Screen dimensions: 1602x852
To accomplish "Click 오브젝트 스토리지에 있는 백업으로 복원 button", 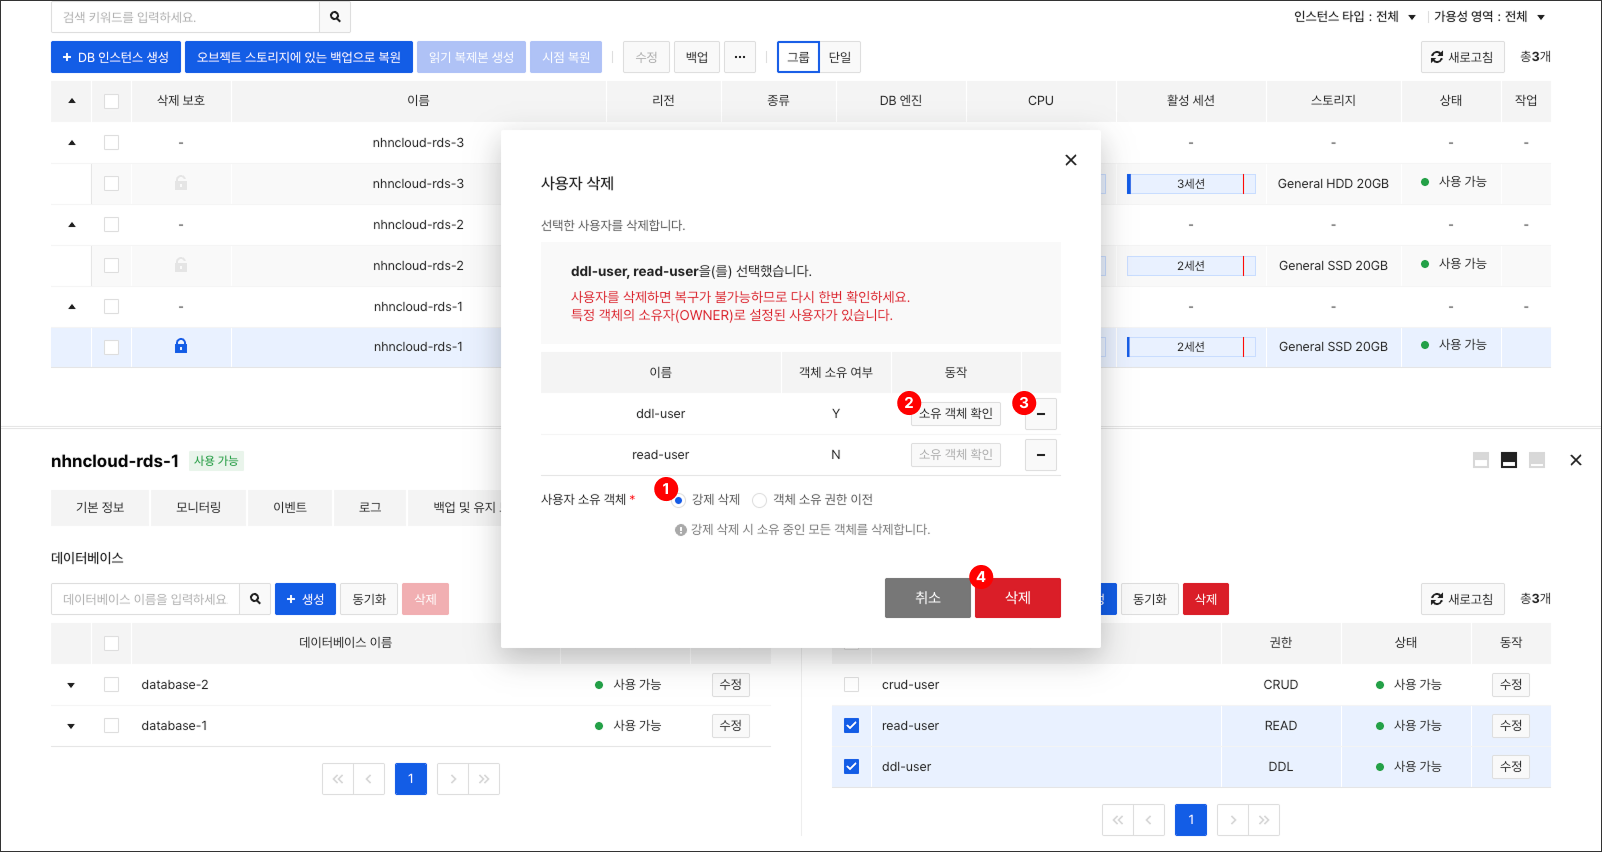I will click(299, 57).
